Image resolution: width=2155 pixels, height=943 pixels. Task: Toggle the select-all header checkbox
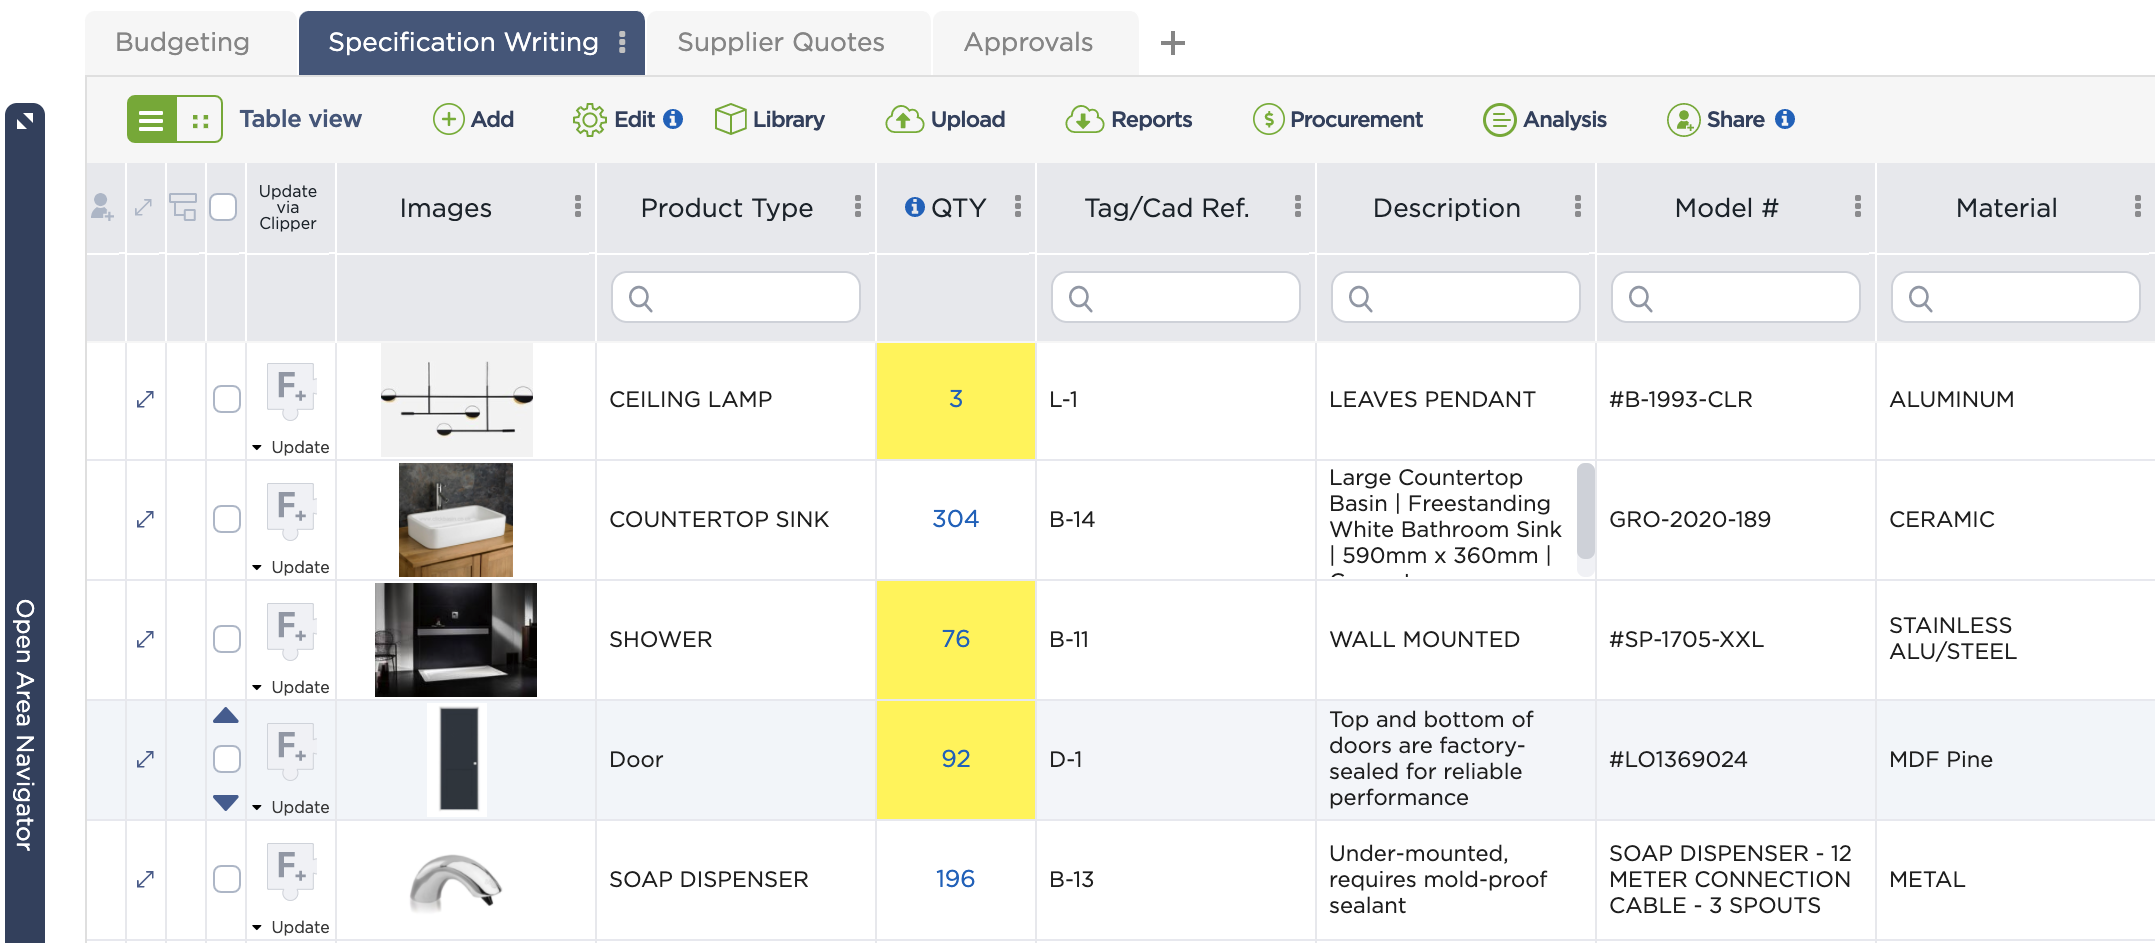point(223,207)
